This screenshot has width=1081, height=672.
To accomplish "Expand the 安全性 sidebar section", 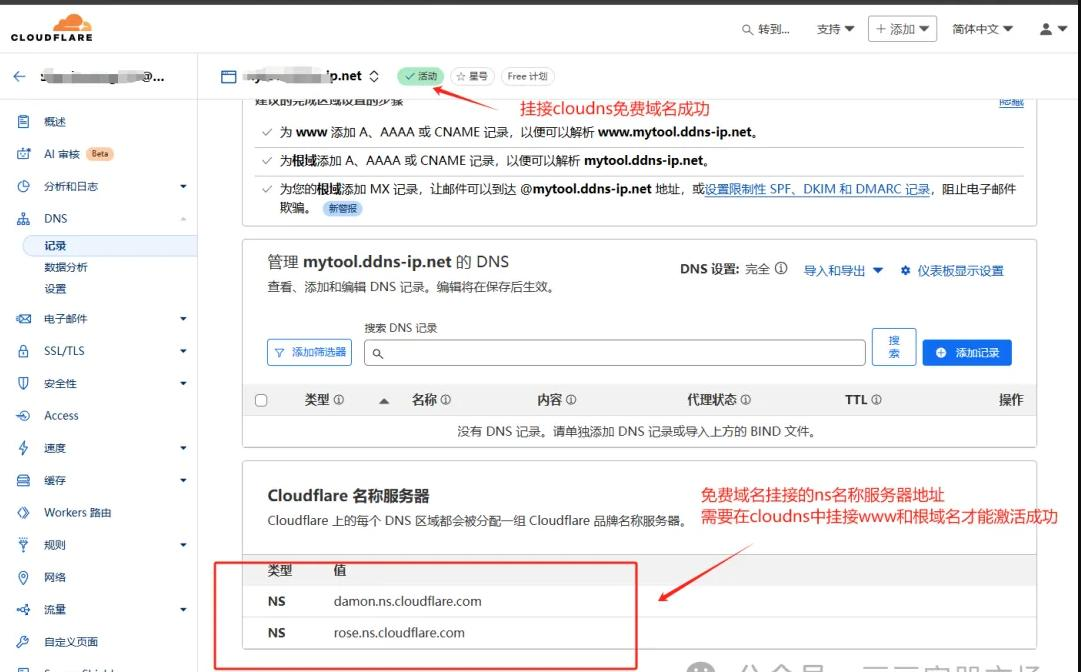I will click(183, 383).
